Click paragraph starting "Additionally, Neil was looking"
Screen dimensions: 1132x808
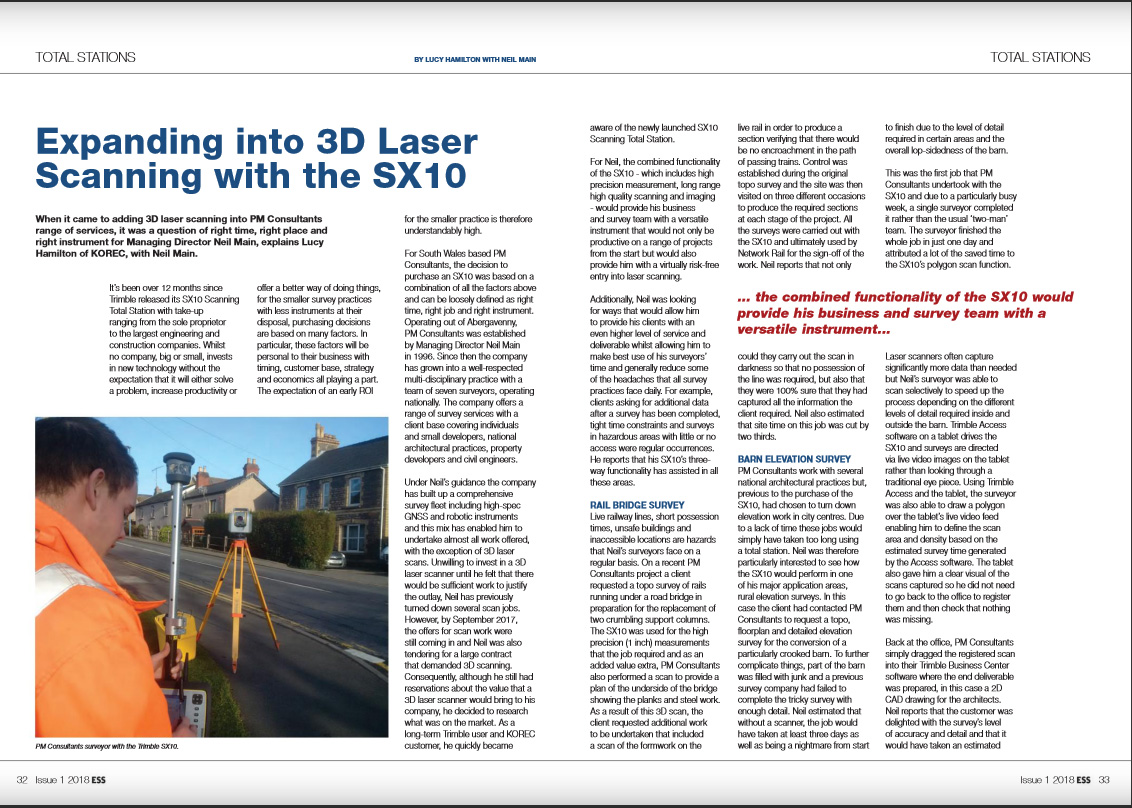[x=655, y=391]
